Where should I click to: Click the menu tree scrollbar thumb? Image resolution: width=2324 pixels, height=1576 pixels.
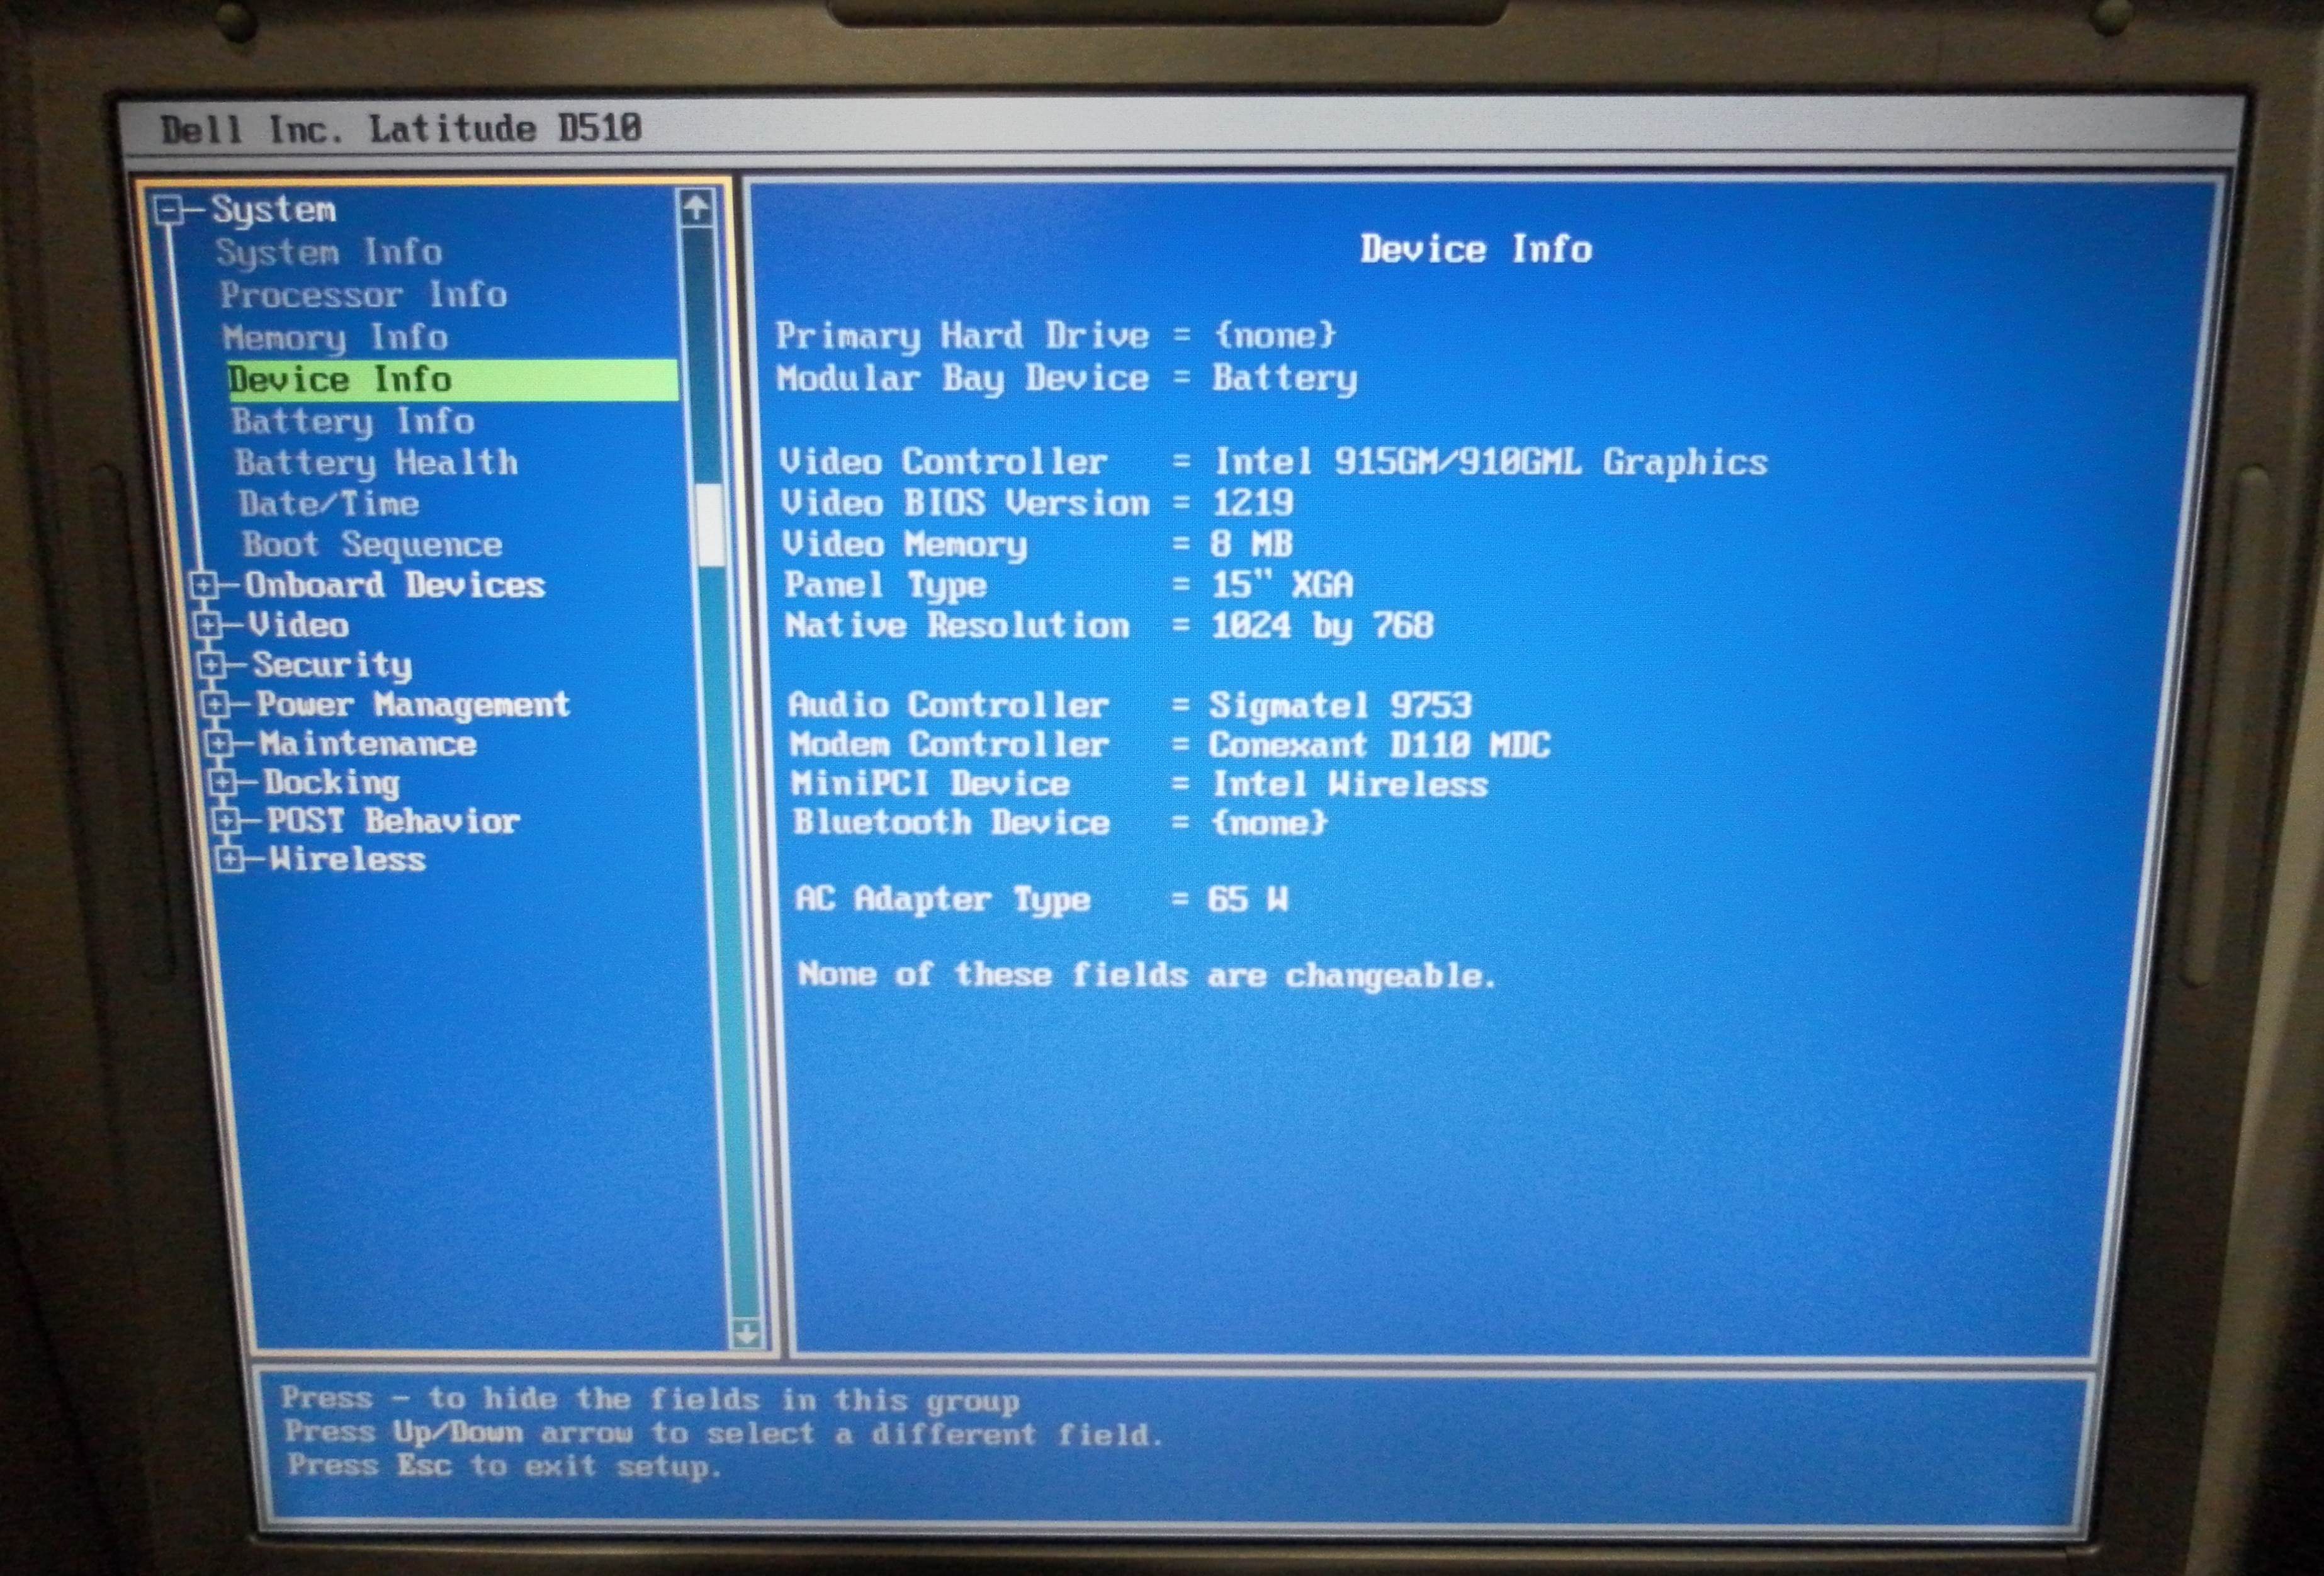pyautogui.click(x=710, y=524)
